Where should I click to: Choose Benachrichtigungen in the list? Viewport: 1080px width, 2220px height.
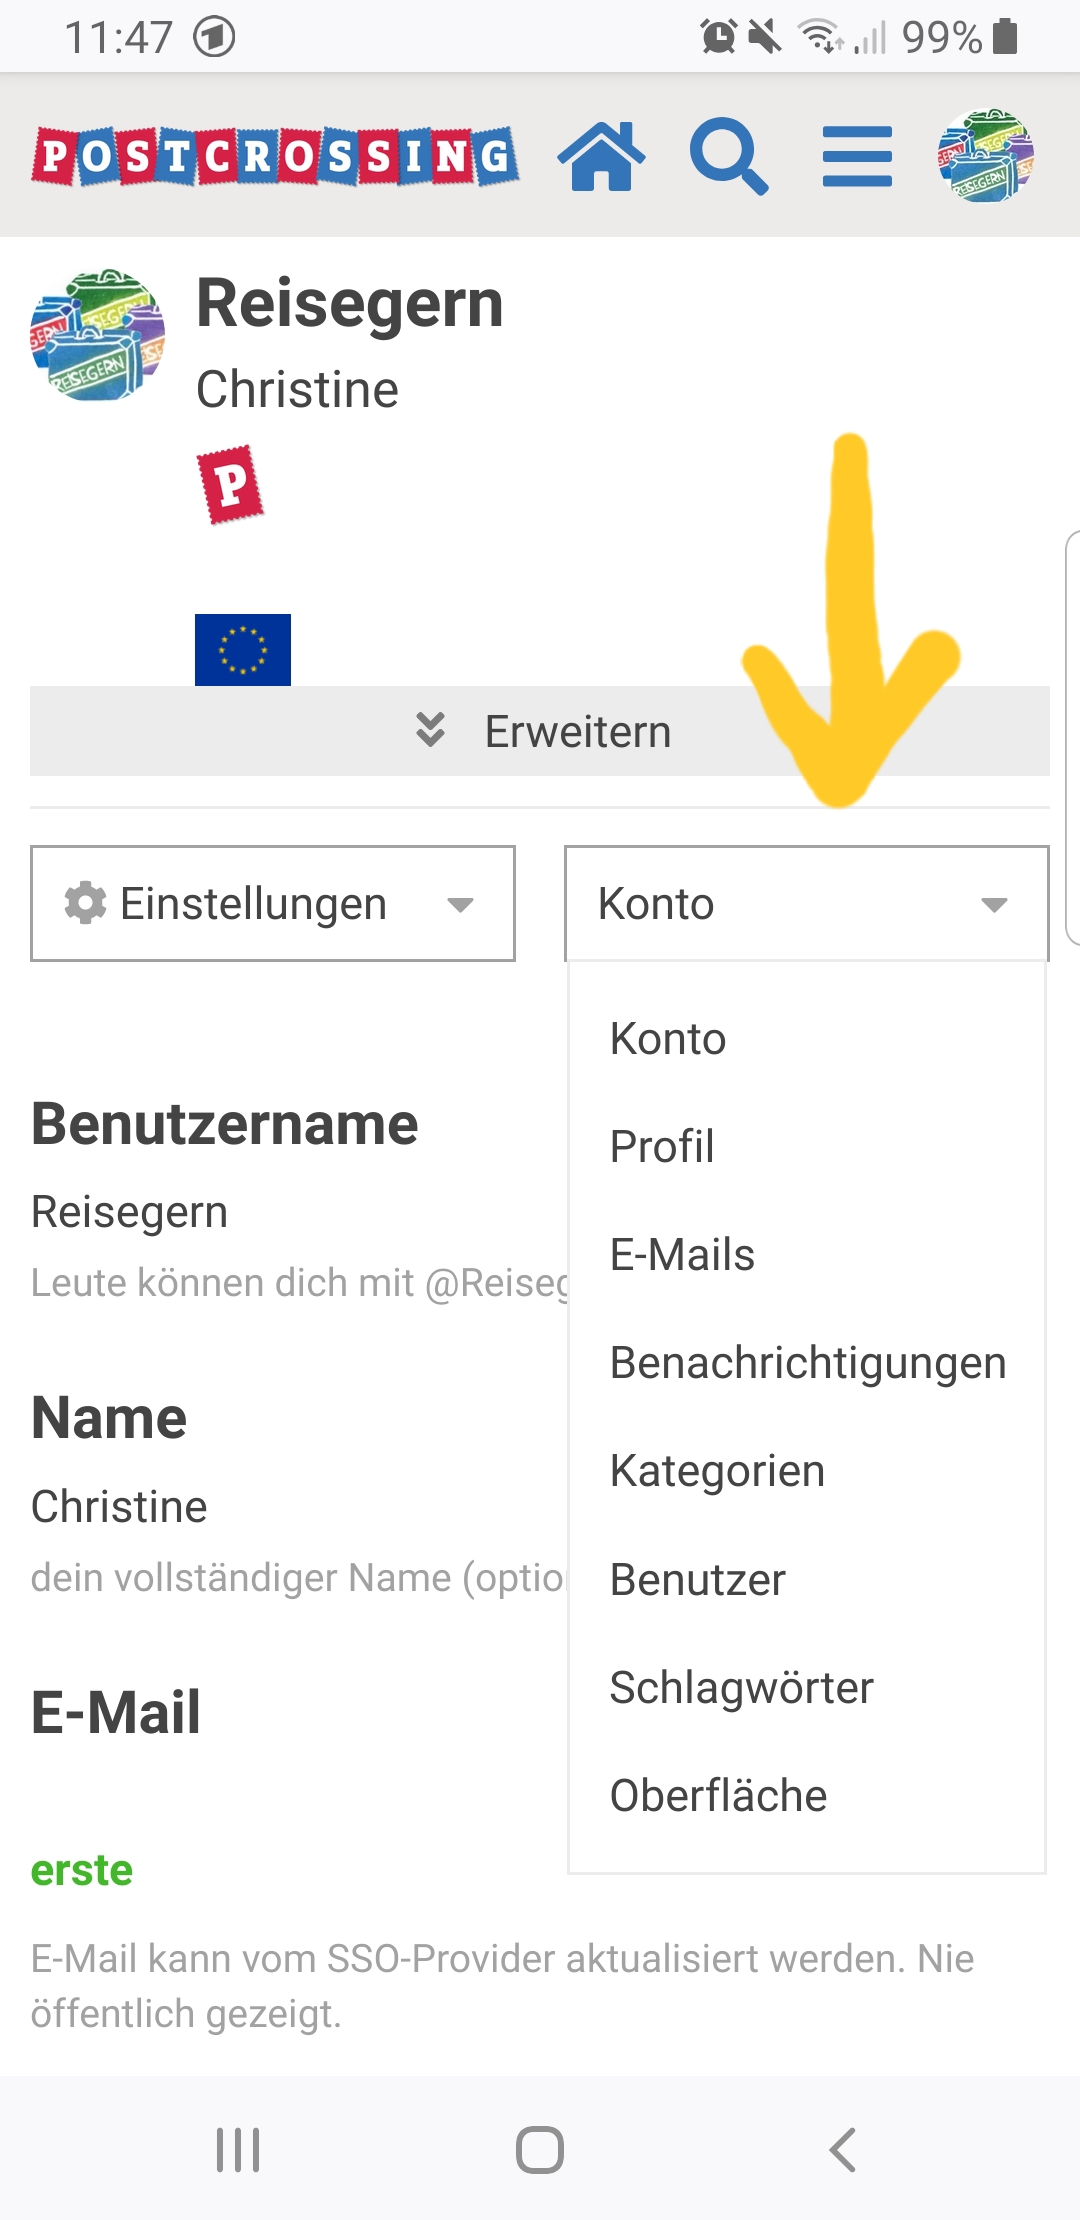click(807, 1363)
